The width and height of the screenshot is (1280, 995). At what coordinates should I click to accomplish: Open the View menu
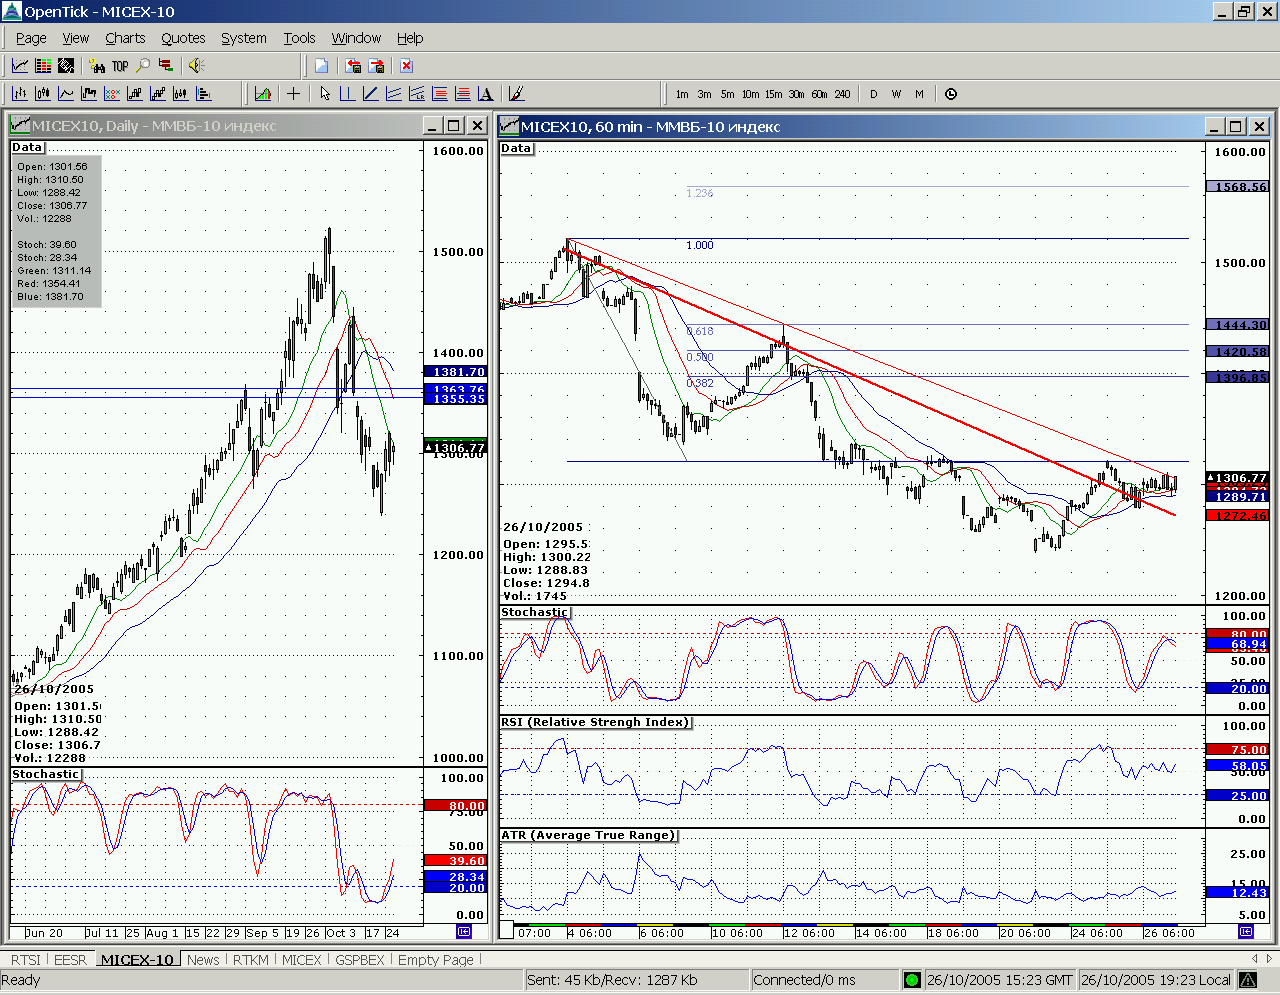pyautogui.click(x=76, y=38)
